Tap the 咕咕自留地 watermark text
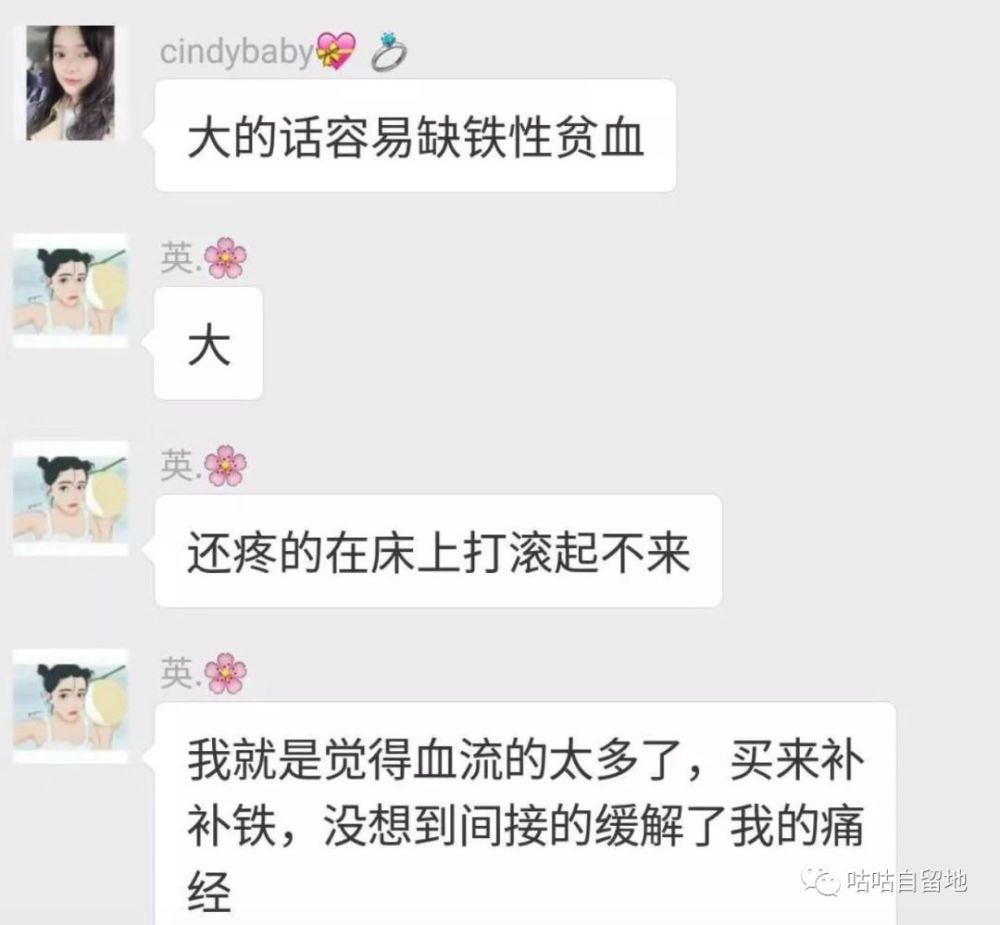 point(907,882)
